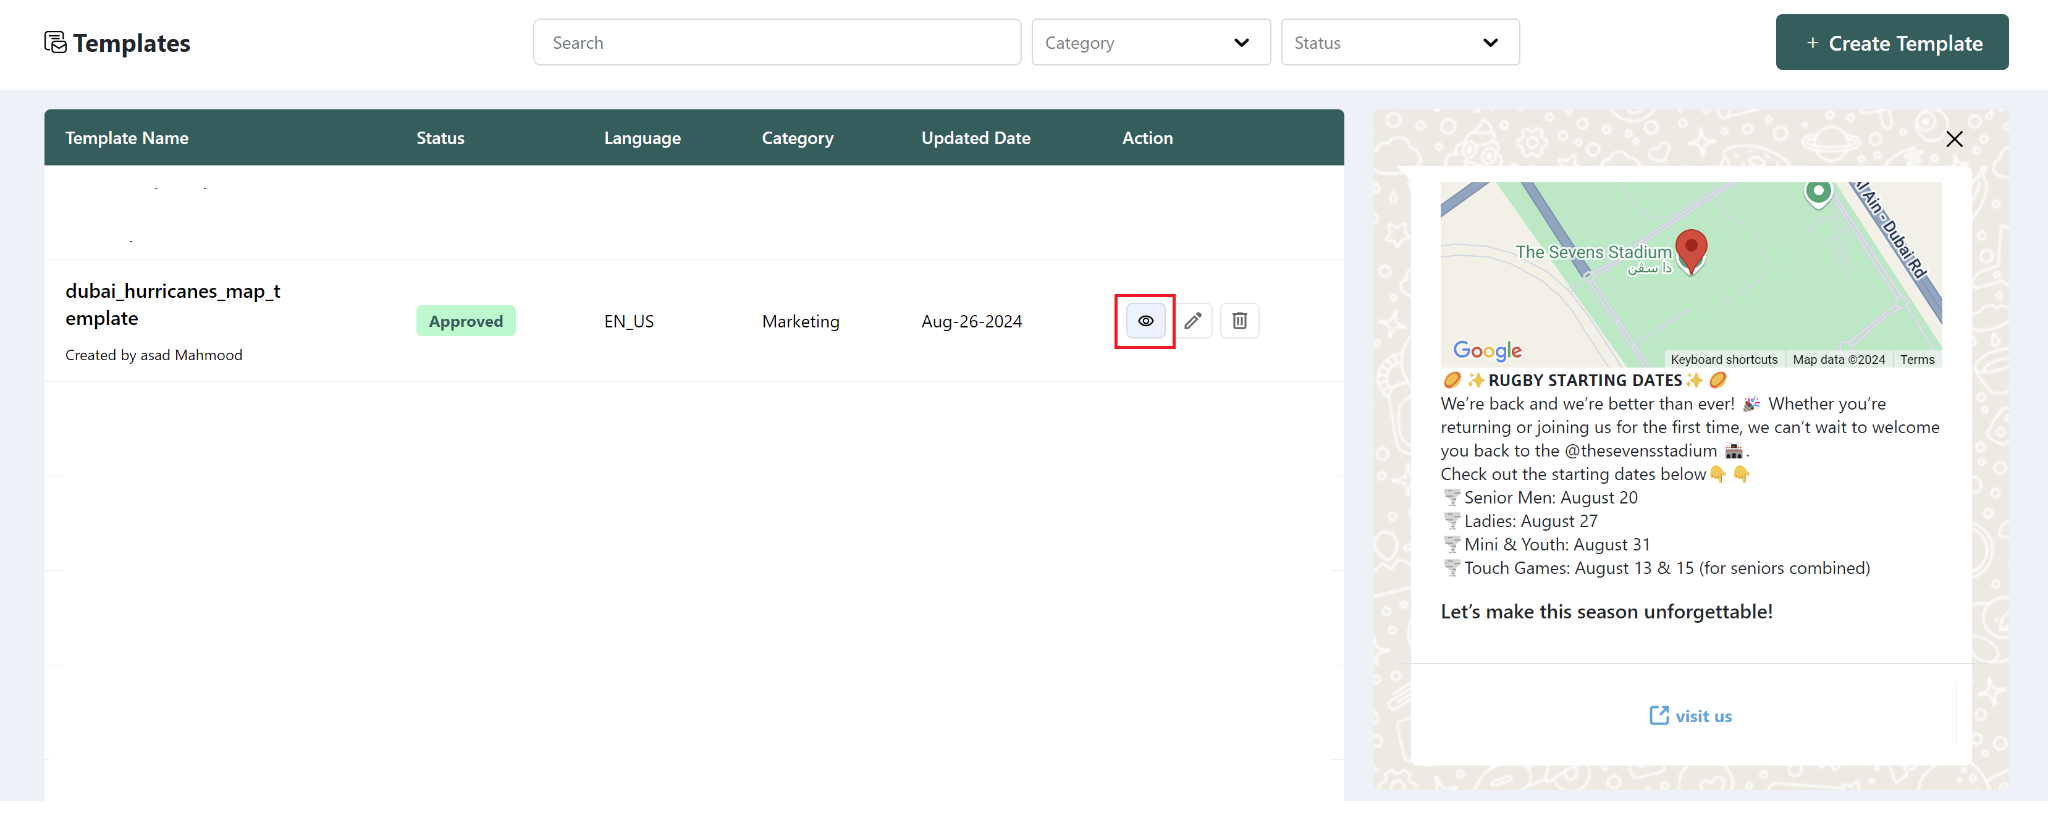Click the plus icon in Create Template
This screenshot has width=2048, height=831.
1812,43
